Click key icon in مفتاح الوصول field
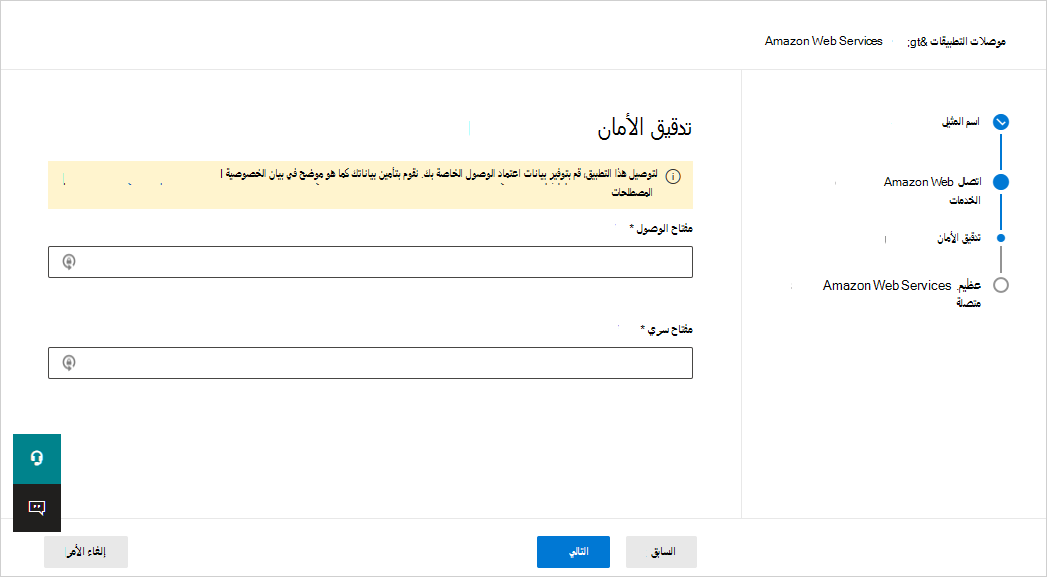The width and height of the screenshot is (1047, 577). (68, 262)
